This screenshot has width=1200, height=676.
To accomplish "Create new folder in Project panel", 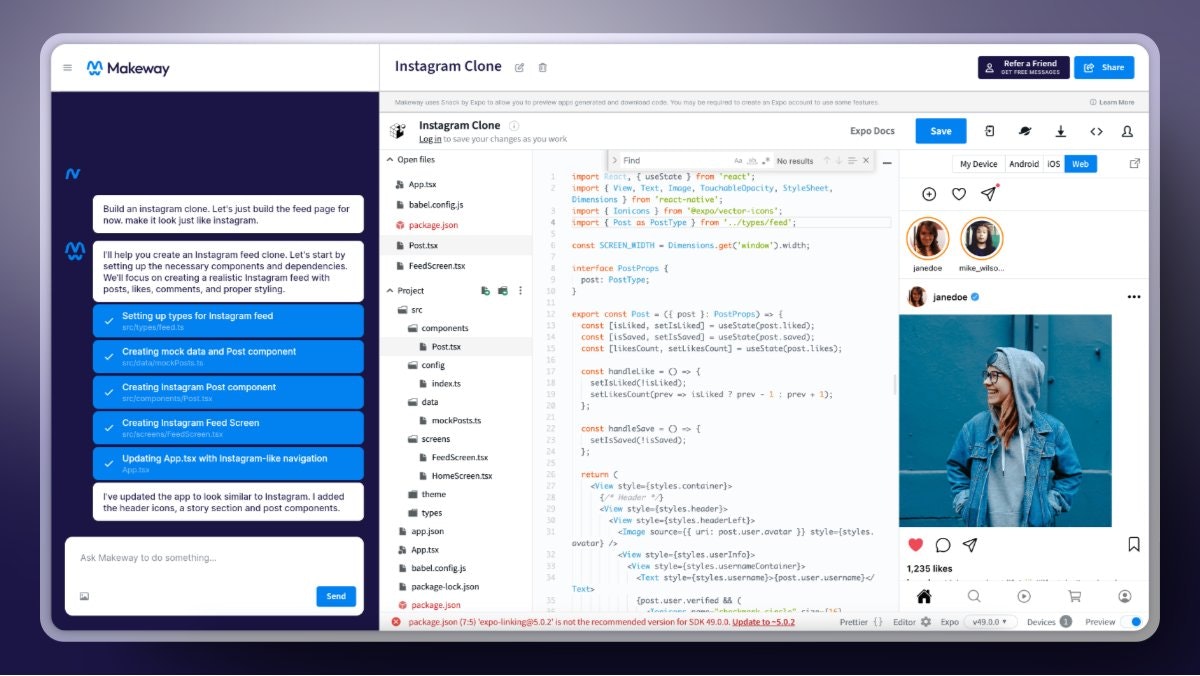I will click(x=503, y=291).
